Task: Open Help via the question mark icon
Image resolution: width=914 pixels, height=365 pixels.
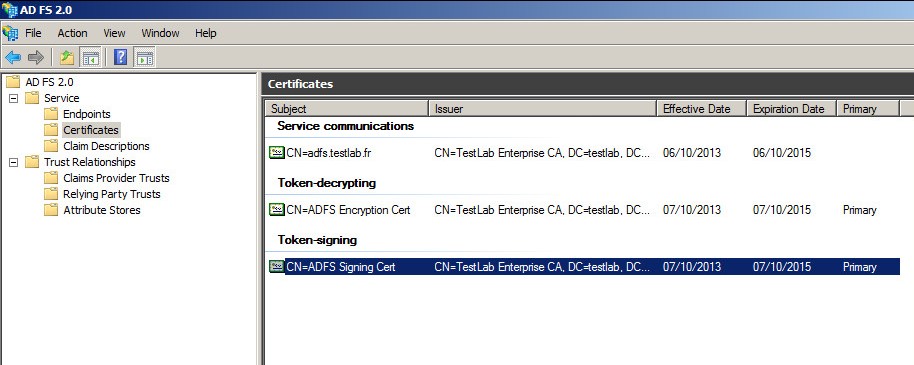Action: point(120,57)
